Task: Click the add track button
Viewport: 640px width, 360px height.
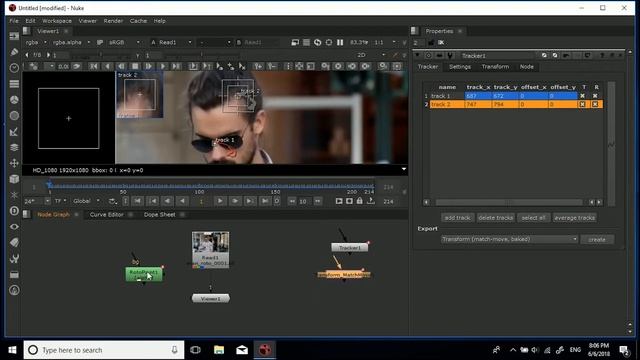Action: click(457, 218)
